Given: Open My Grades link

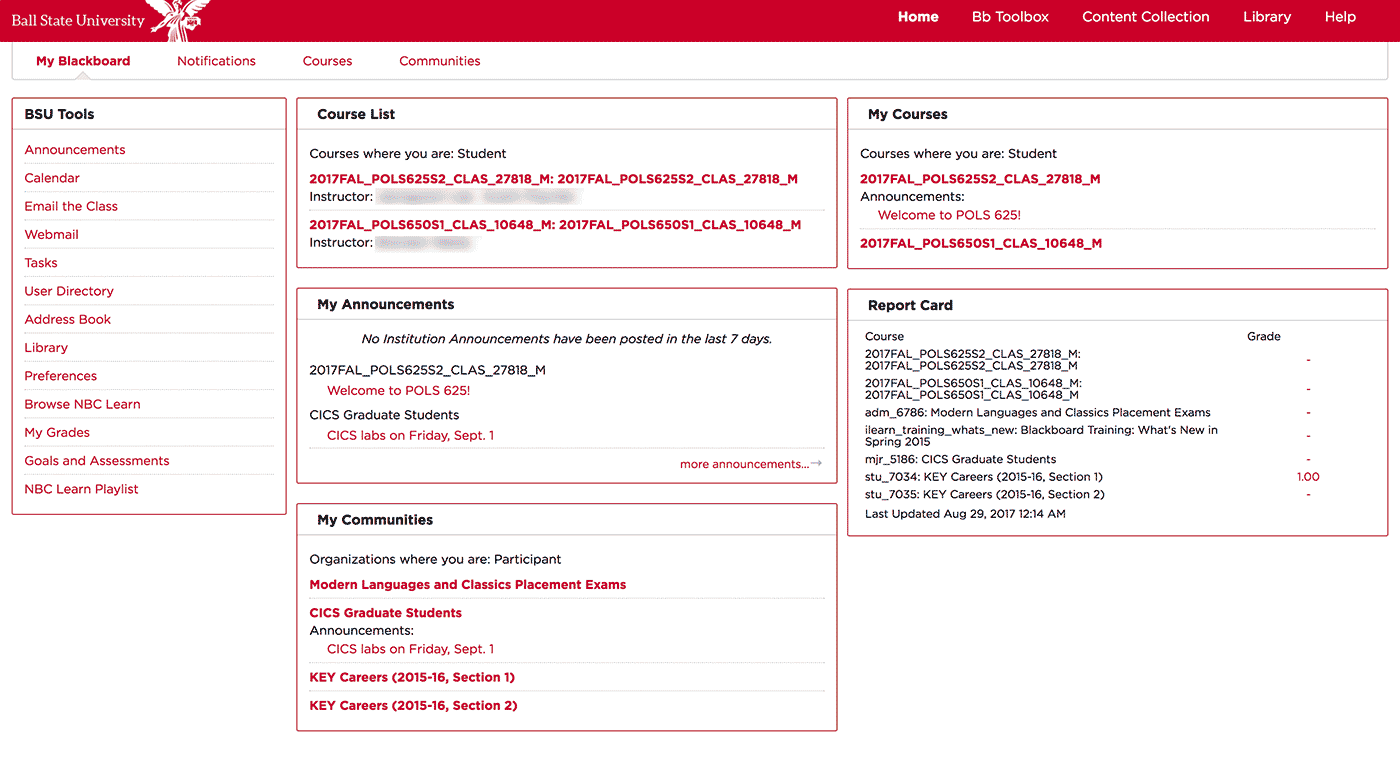Looking at the screenshot, I should coord(57,433).
